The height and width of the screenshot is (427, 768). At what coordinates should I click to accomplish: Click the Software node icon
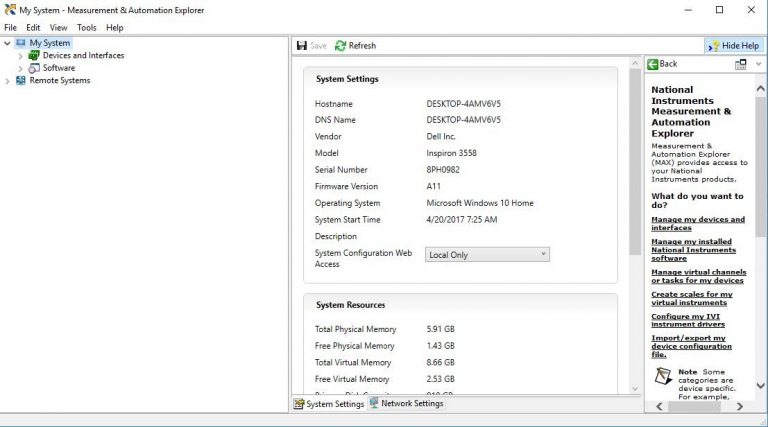coord(34,68)
